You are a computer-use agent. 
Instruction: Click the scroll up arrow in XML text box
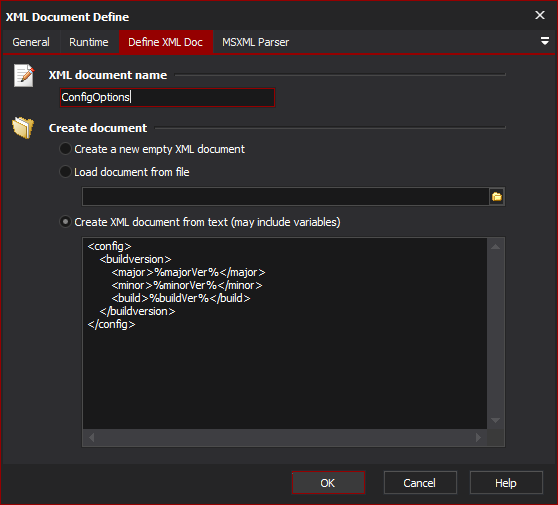pyautogui.click(x=495, y=247)
